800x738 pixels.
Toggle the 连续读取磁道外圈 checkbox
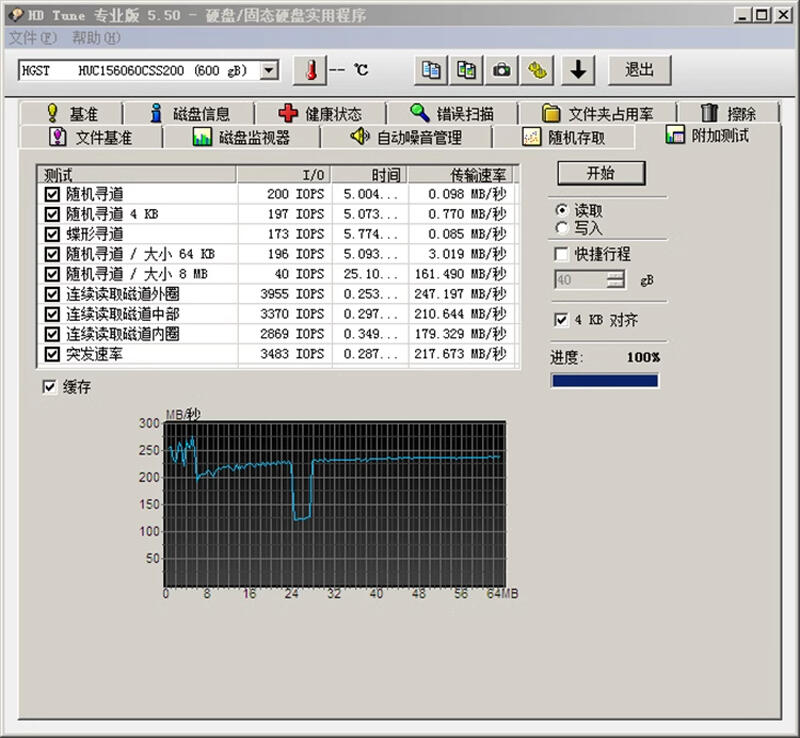[52, 294]
